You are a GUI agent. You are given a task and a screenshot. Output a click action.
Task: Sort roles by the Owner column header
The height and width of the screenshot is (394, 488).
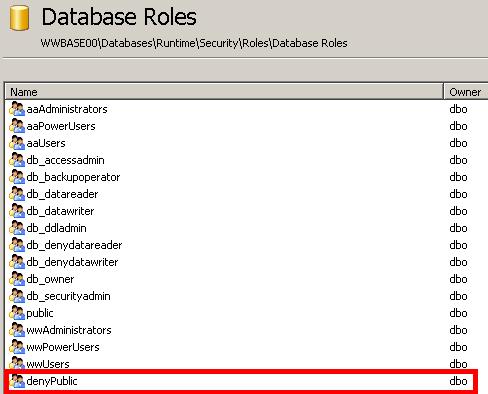(466, 92)
